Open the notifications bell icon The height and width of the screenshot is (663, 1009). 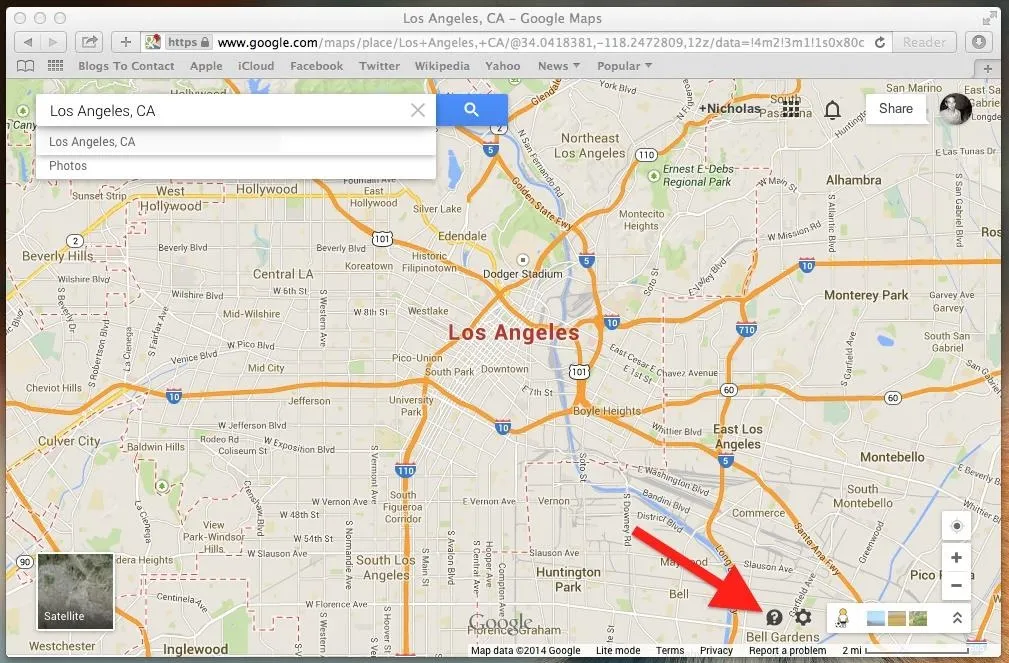click(x=833, y=110)
